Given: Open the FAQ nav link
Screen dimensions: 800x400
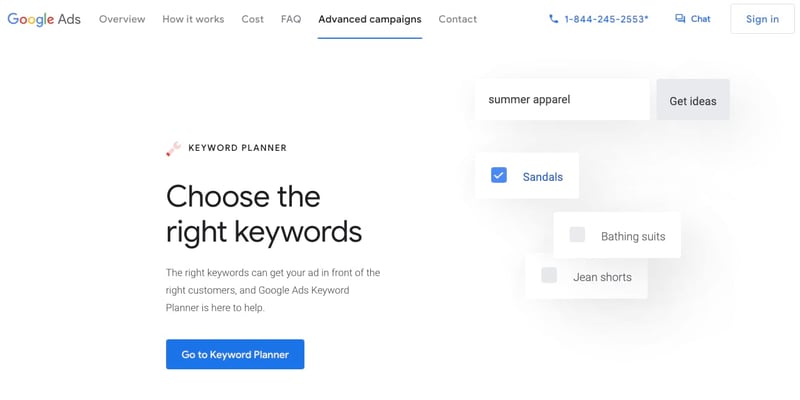Looking at the screenshot, I should pos(291,19).
